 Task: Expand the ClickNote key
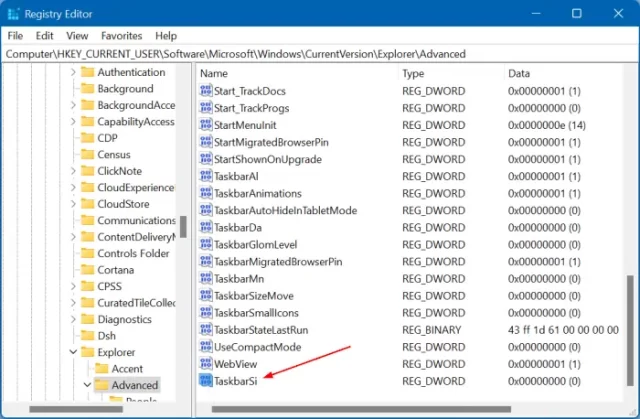(x=73, y=171)
